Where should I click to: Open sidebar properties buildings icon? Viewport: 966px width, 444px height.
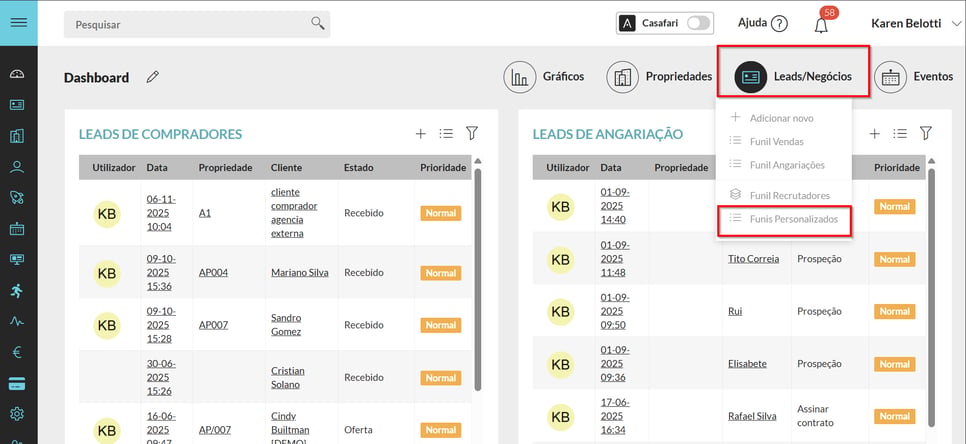pyautogui.click(x=17, y=136)
